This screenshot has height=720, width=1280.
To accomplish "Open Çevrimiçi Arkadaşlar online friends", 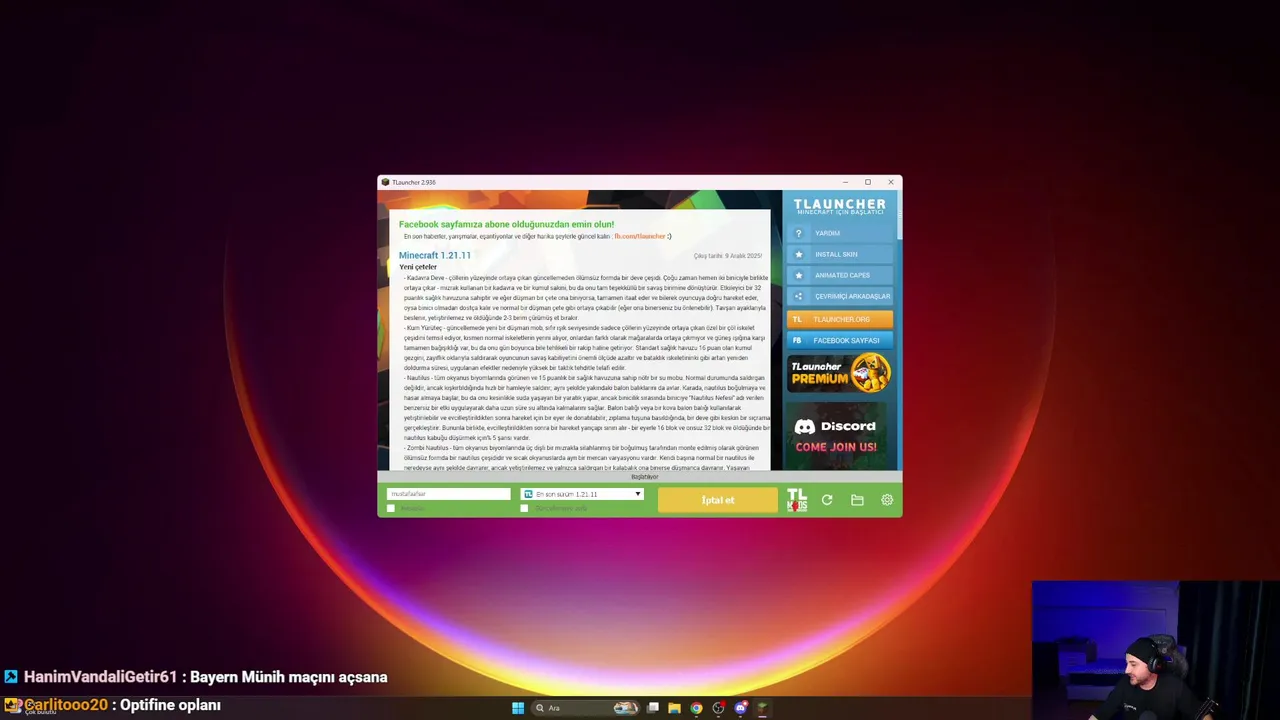I will click(840, 296).
